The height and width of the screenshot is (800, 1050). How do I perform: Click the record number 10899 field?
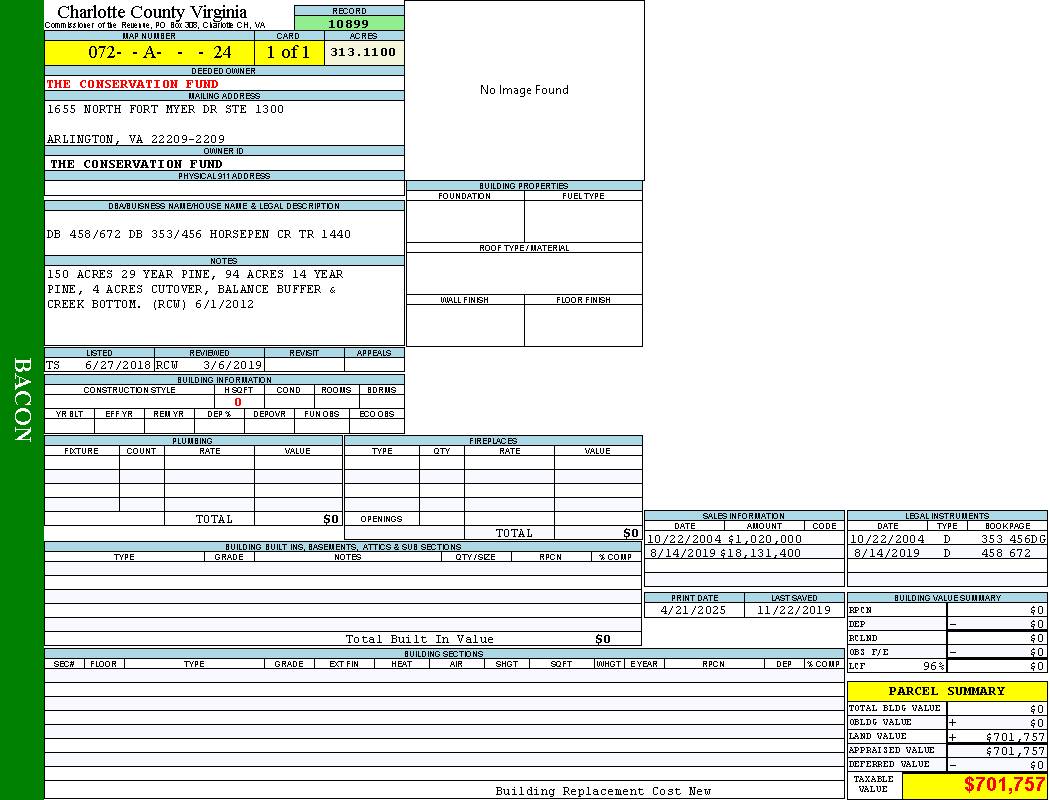point(349,23)
